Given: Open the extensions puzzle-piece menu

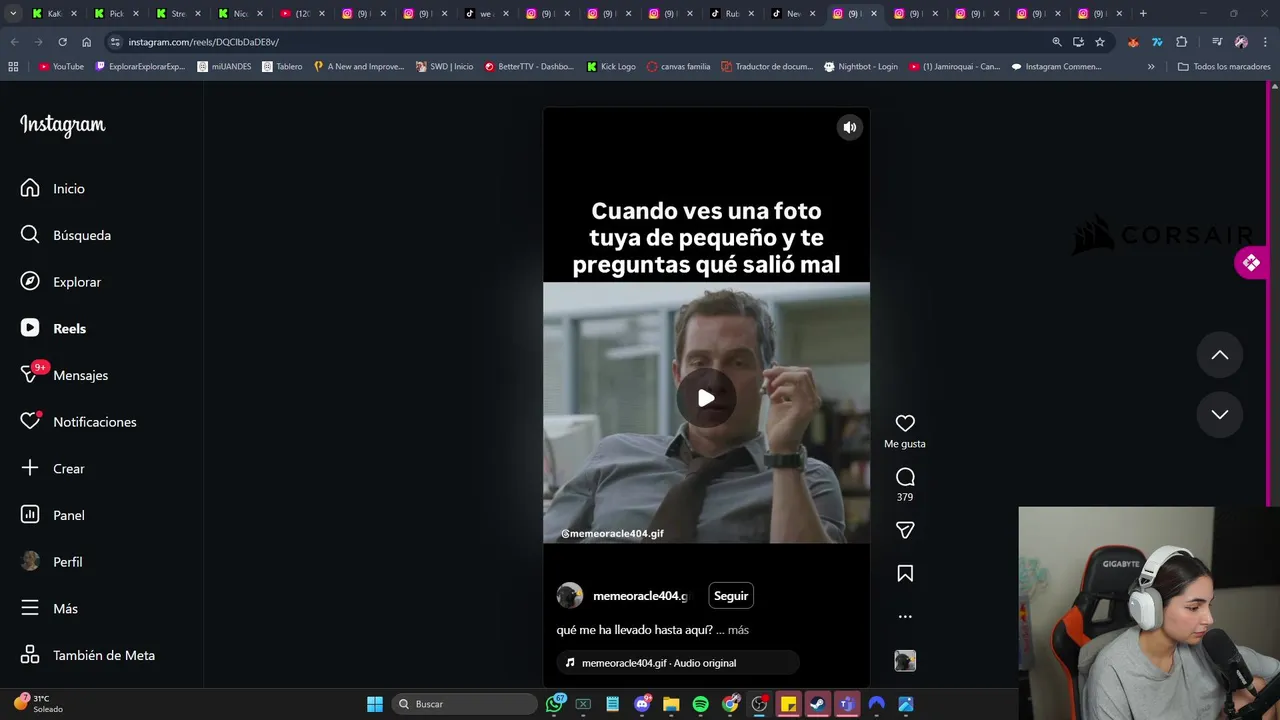Looking at the screenshot, I should click(x=1182, y=42).
